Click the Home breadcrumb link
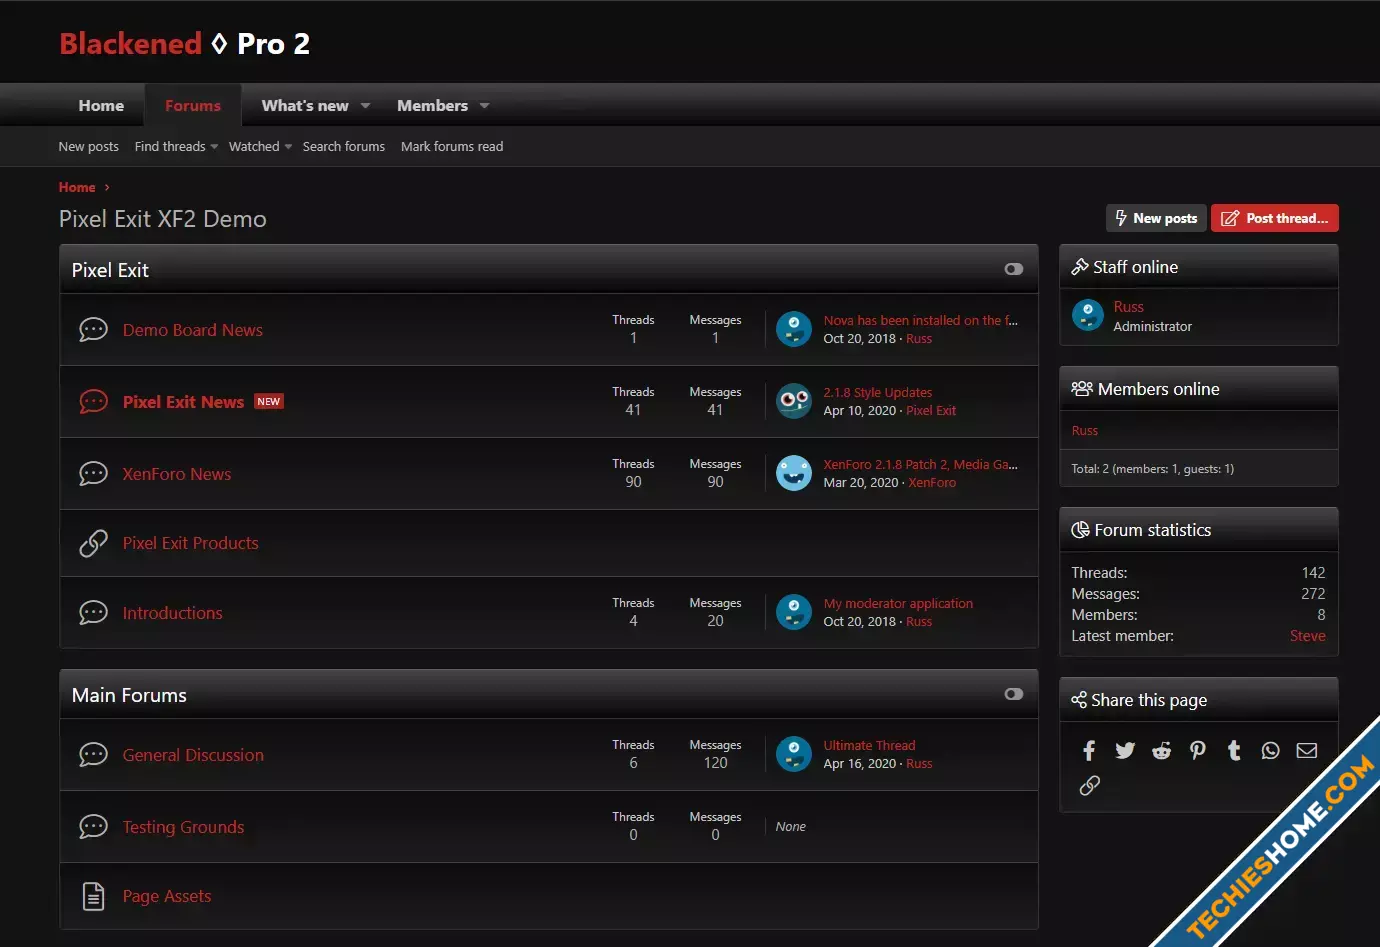 (x=77, y=187)
